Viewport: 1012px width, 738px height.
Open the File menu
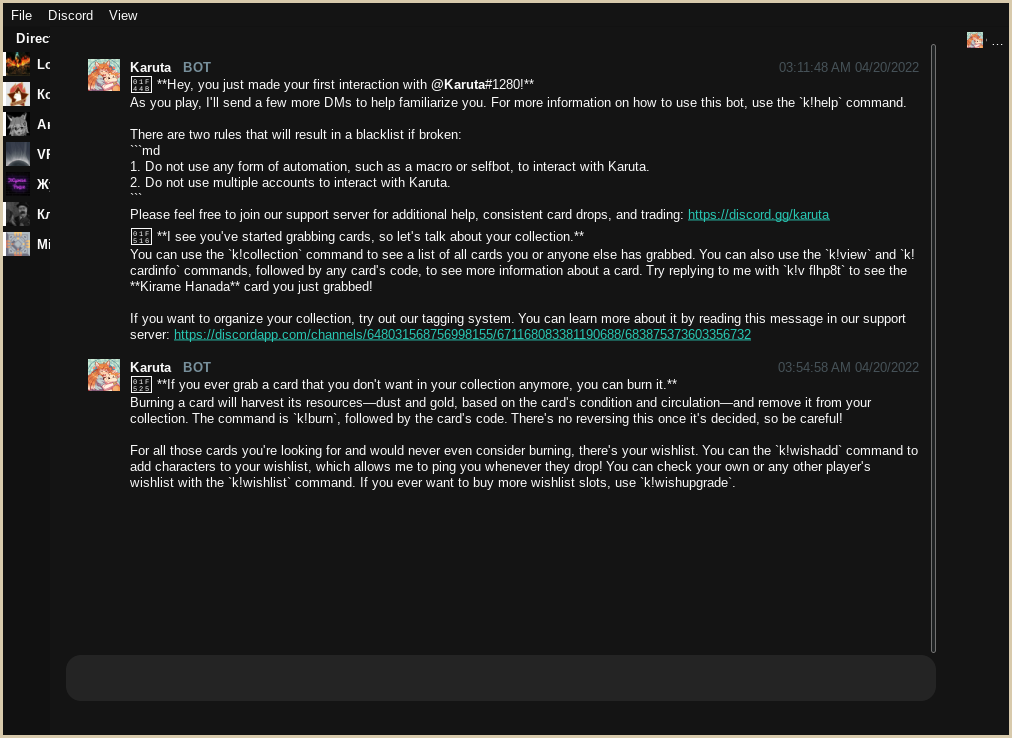pos(21,15)
